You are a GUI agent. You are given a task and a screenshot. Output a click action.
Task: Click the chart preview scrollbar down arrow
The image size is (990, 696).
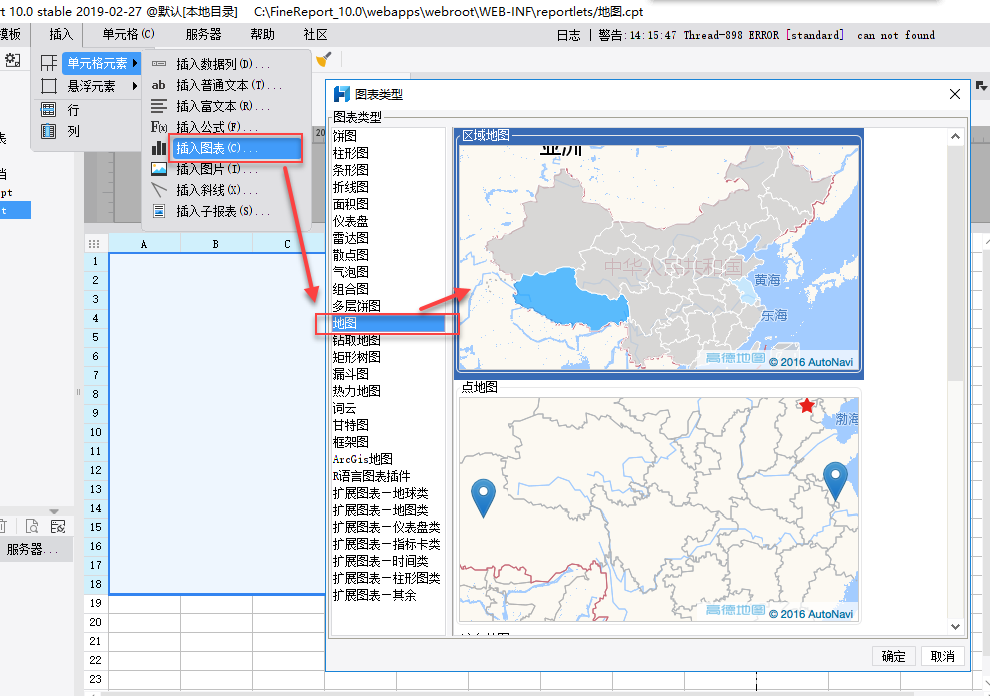pyautogui.click(x=955, y=627)
